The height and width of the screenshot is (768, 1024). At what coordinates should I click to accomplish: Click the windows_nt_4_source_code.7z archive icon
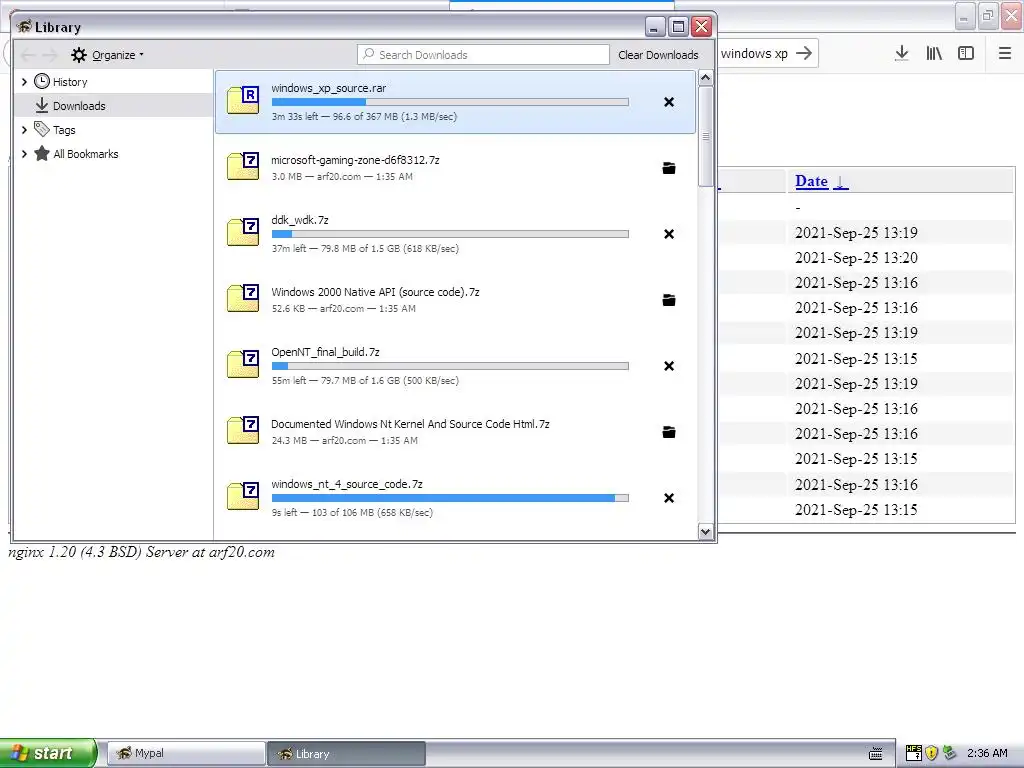(x=243, y=496)
